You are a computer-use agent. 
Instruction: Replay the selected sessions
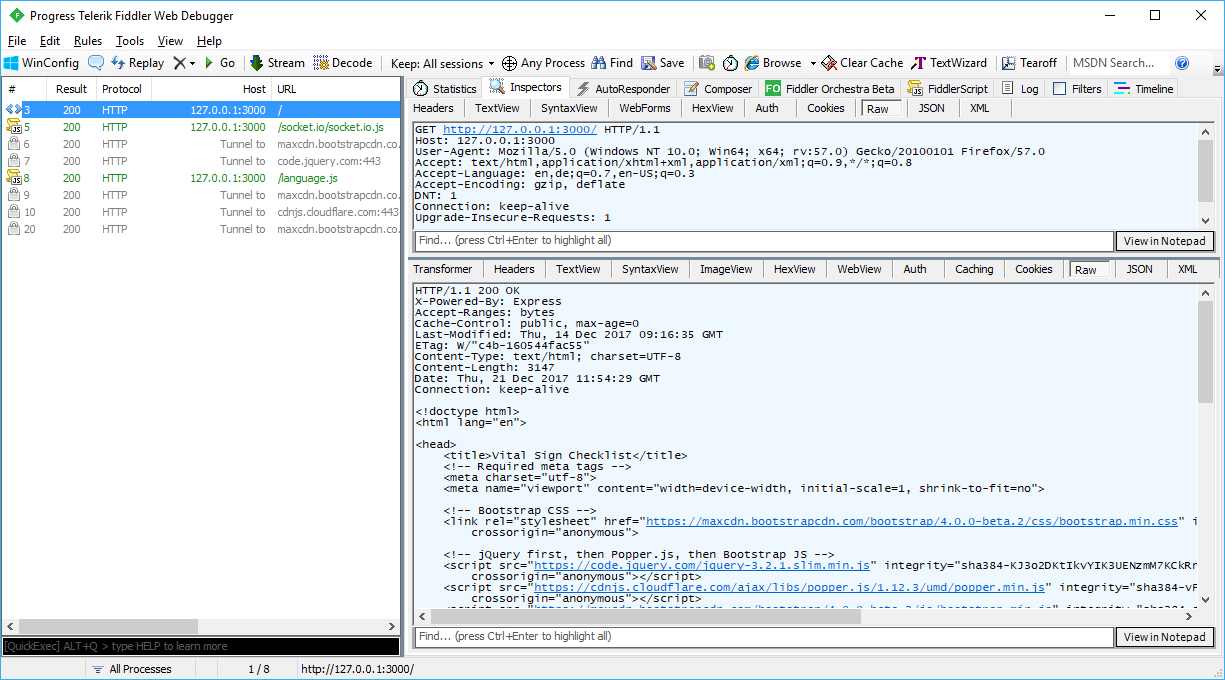point(138,63)
